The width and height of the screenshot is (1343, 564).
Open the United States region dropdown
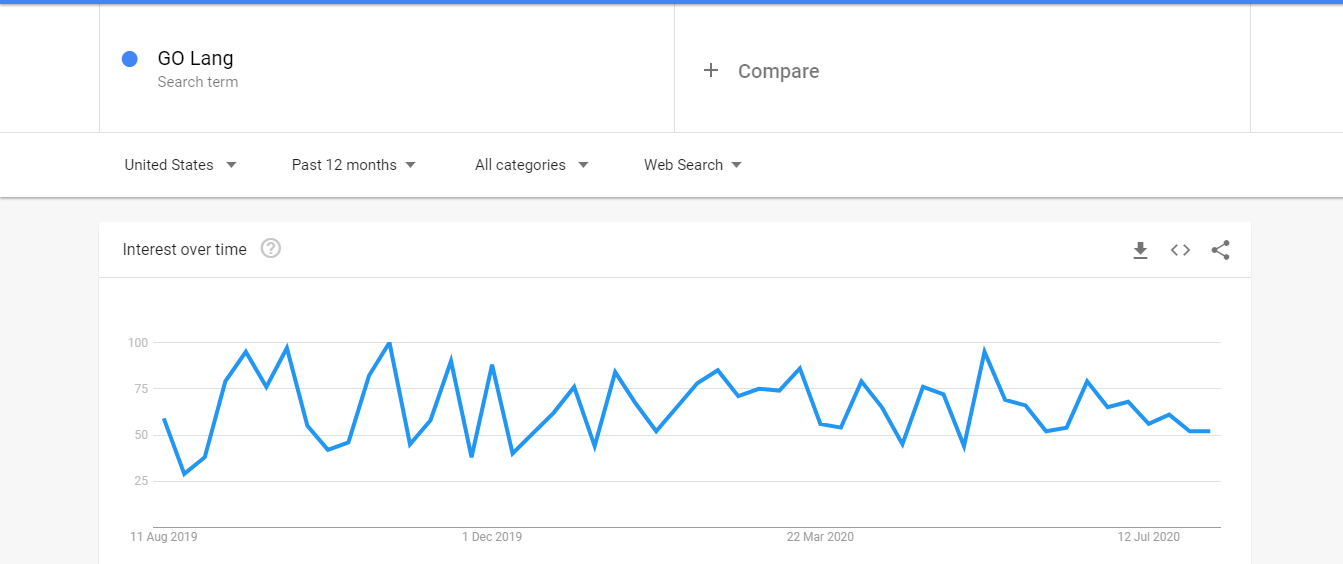(x=180, y=165)
